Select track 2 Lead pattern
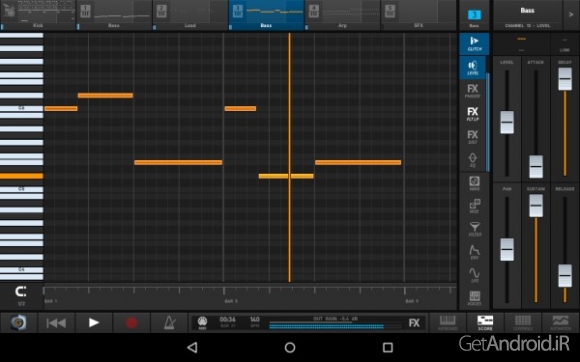The width and height of the screenshot is (580, 362). tap(190, 15)
